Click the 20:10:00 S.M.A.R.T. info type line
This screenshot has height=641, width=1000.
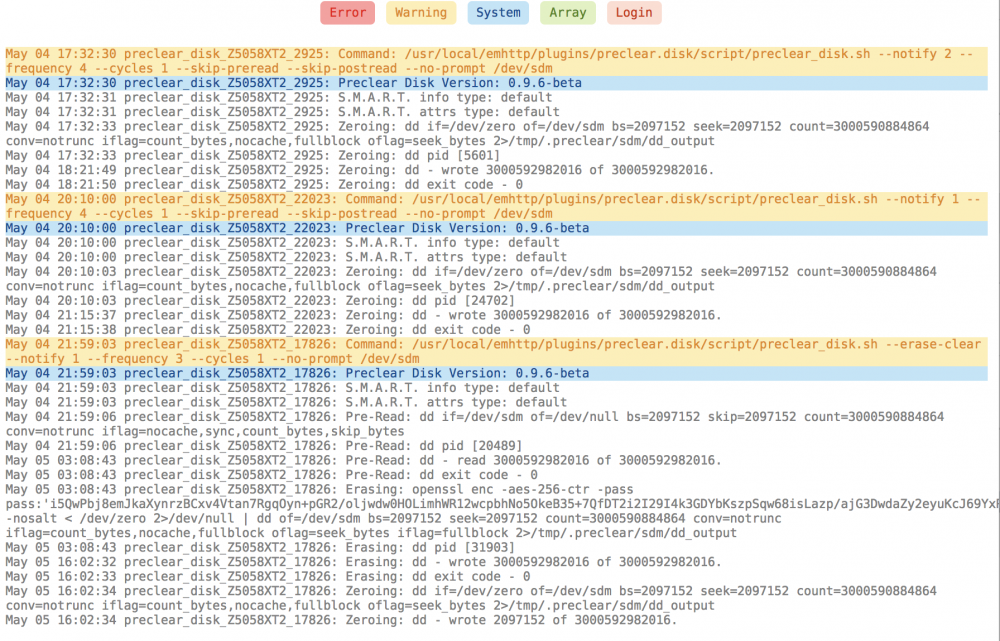[283, 243]
